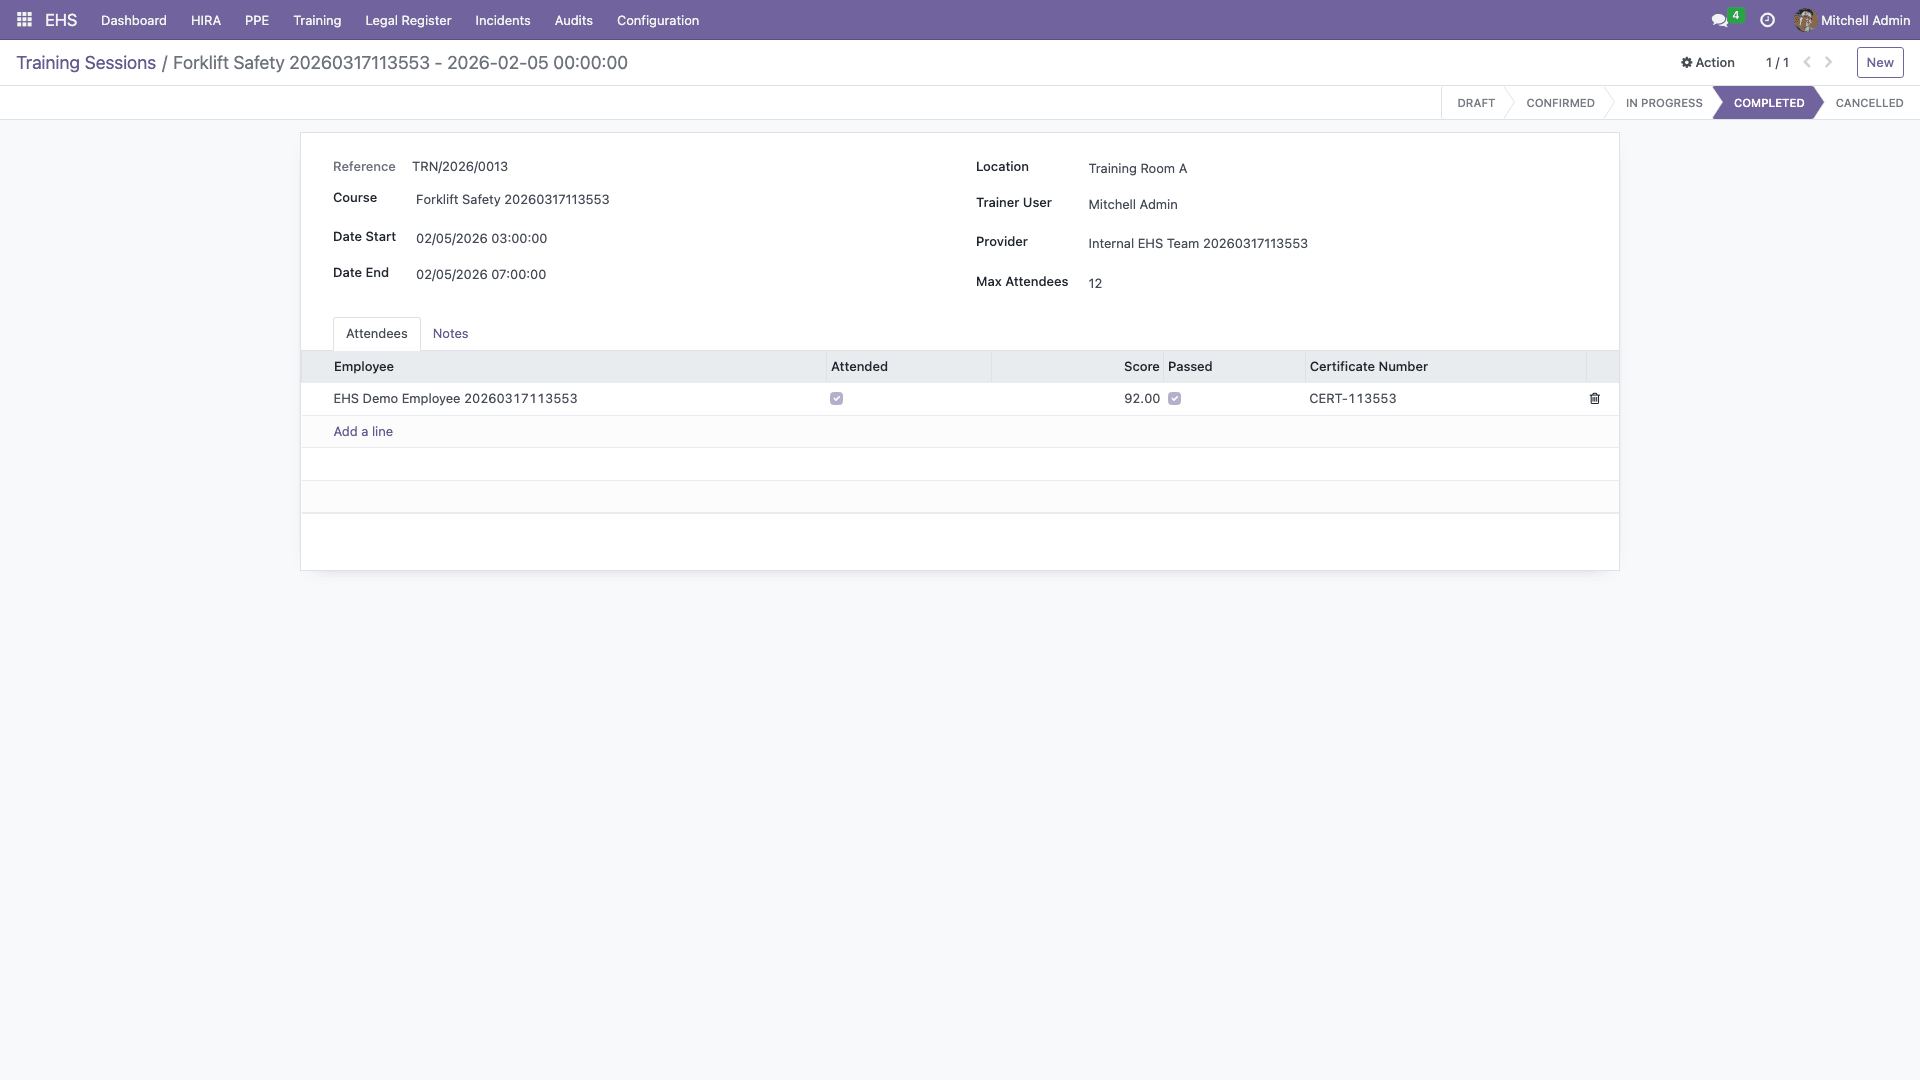1920x1080 pixels.
Task: Click the Max Attendees field value
Action: tap(1095, 284)
